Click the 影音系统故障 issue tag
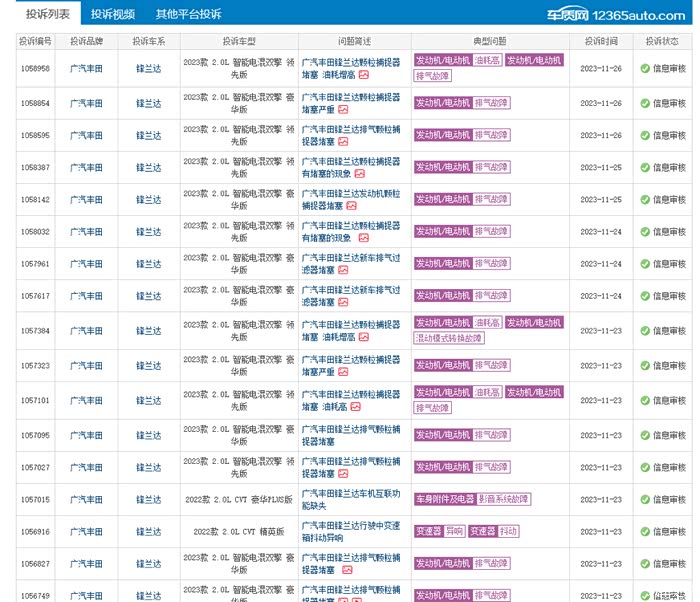The width and height of the screenshot is (700, 602). coord(504,499)
